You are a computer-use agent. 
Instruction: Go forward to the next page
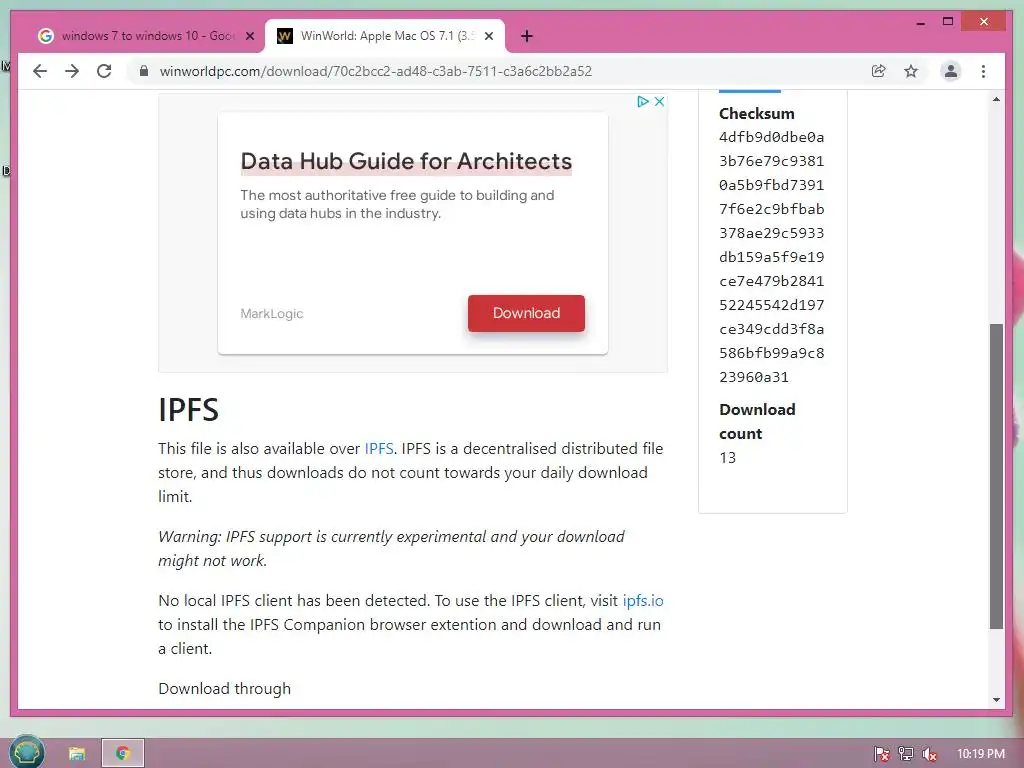coord(72,71)
